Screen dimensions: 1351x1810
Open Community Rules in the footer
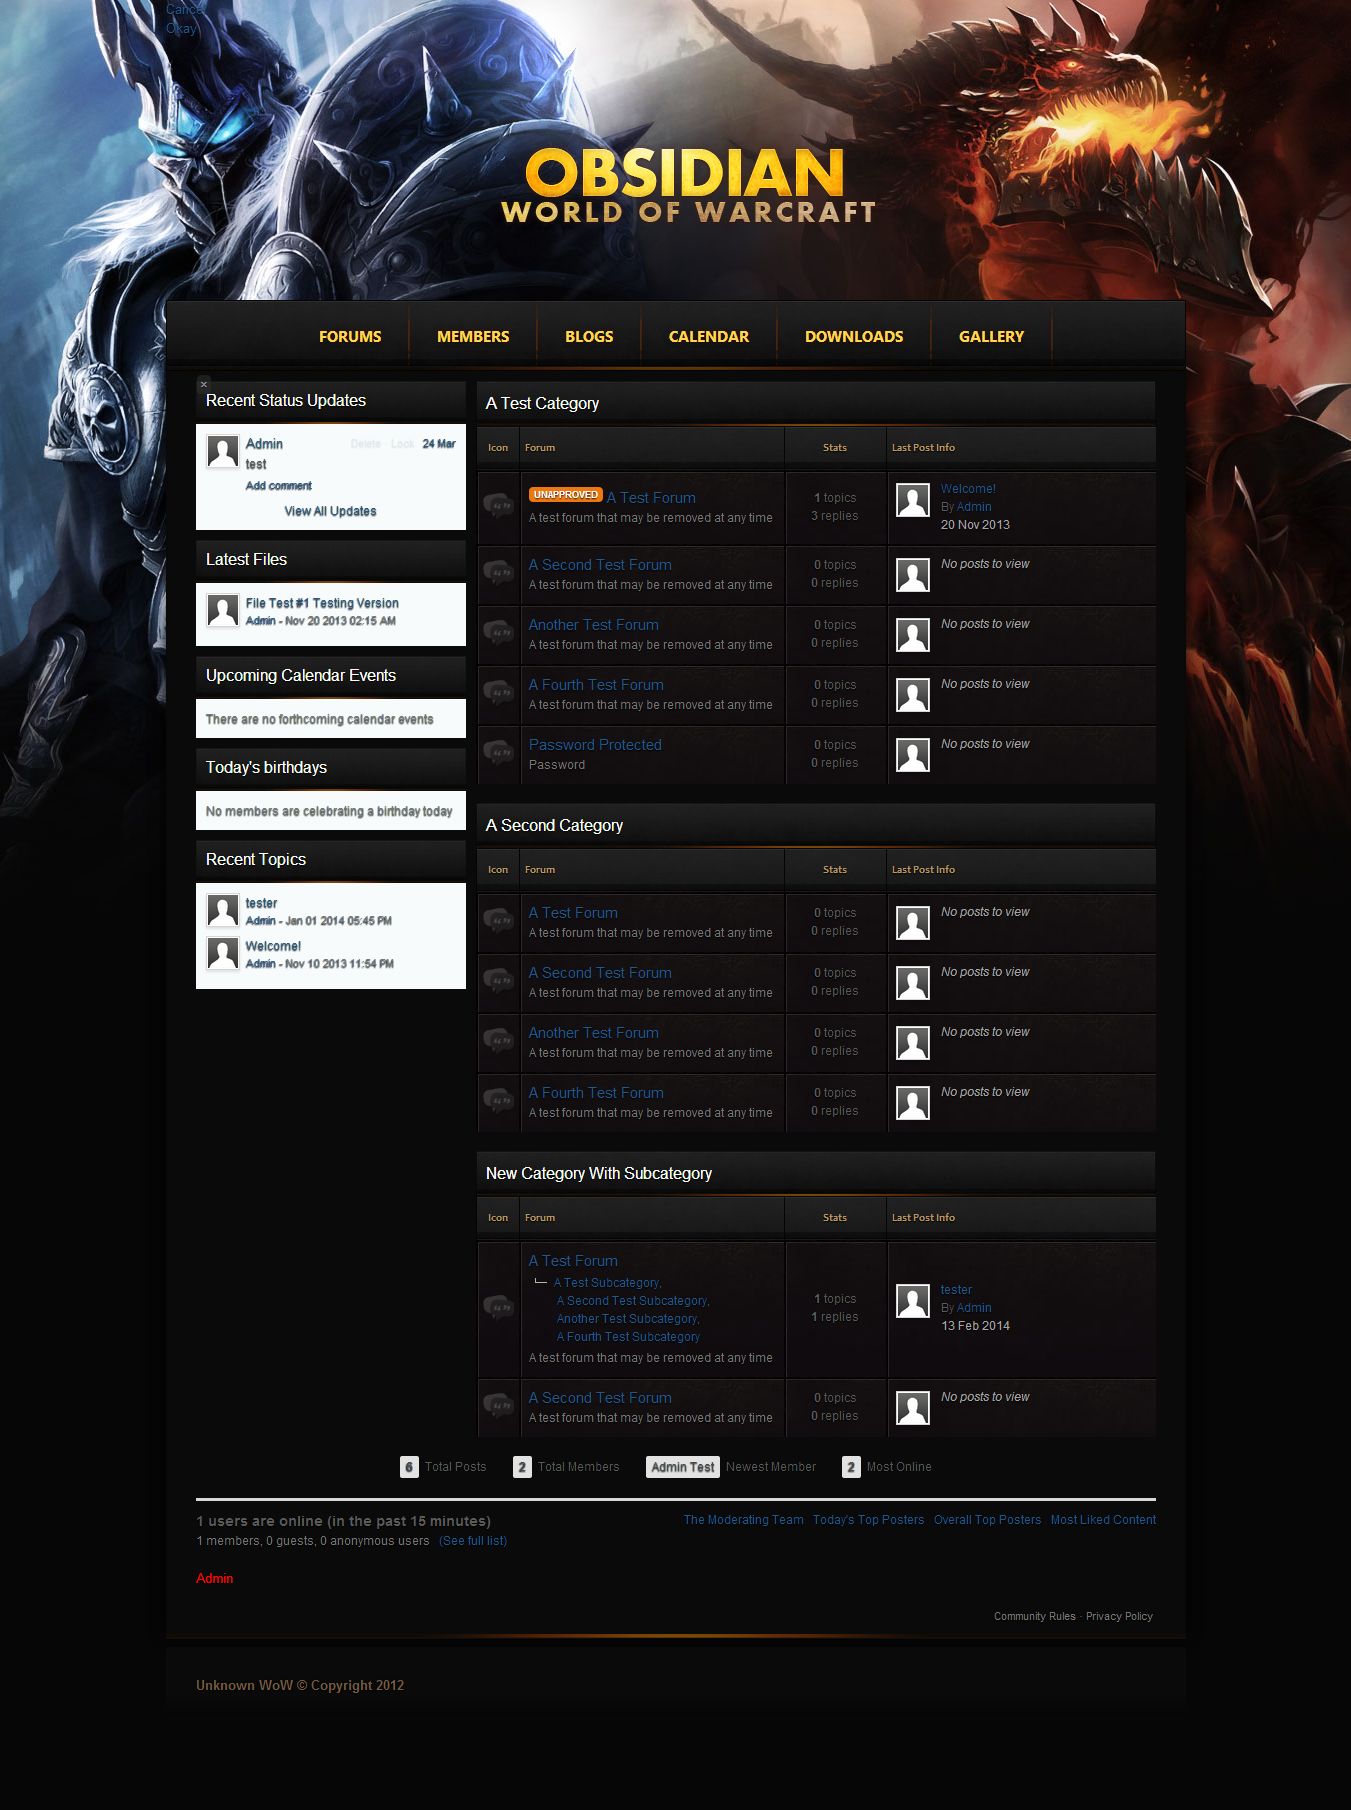point(1035,1616)
